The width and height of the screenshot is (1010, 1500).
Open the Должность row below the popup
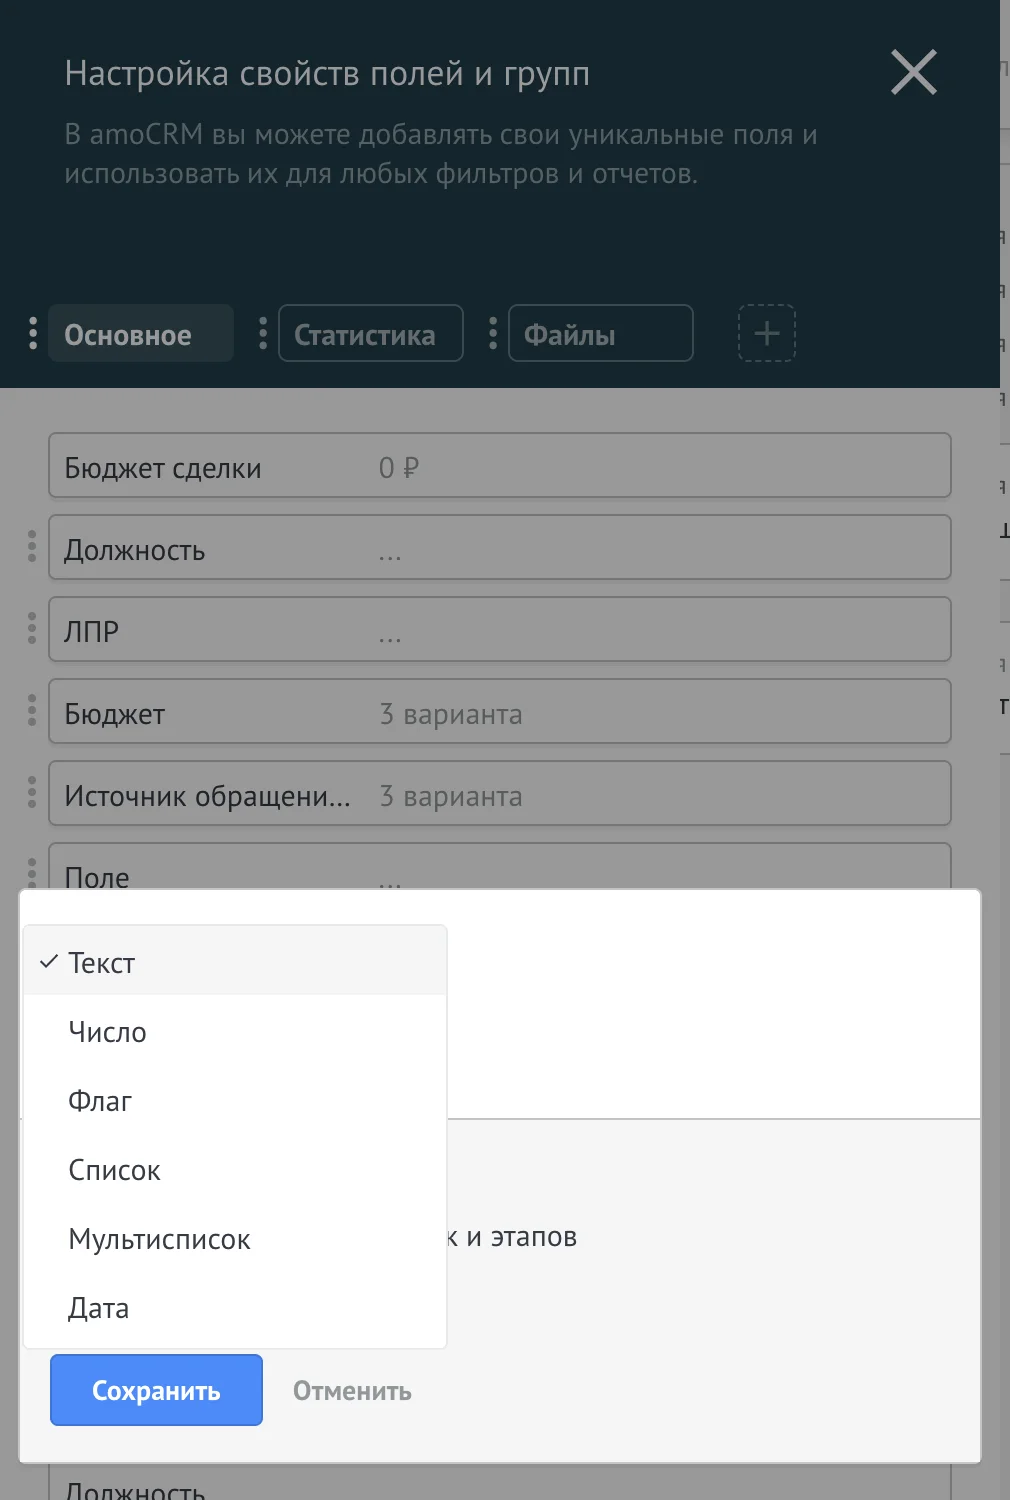point(500,1482)
